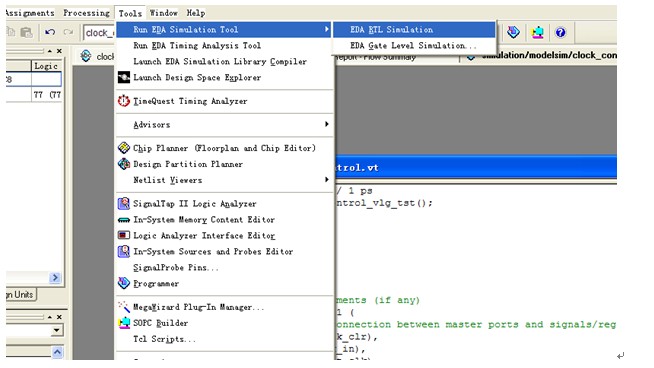Click the 'ments (if any)' comment line

378,300
